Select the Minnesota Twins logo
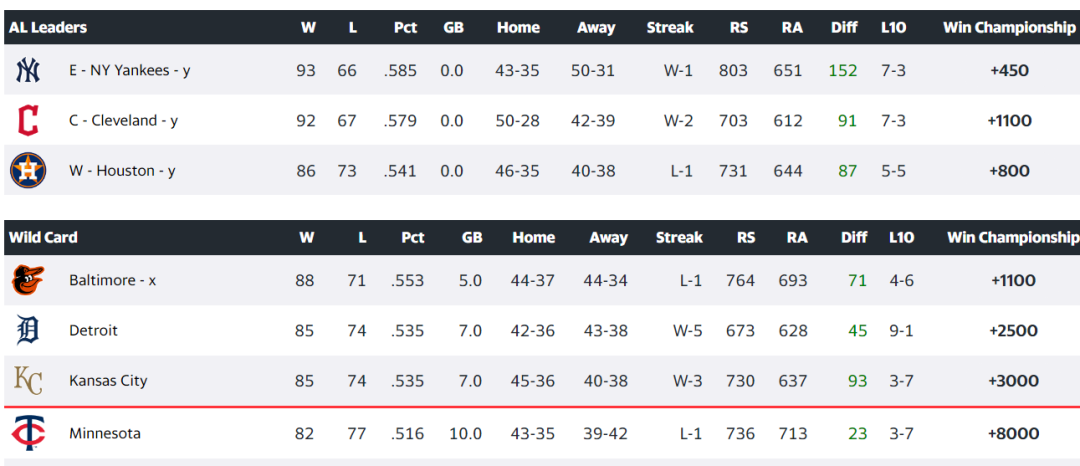The width and height of the screenshot is (1080, 466). point(28,434)
